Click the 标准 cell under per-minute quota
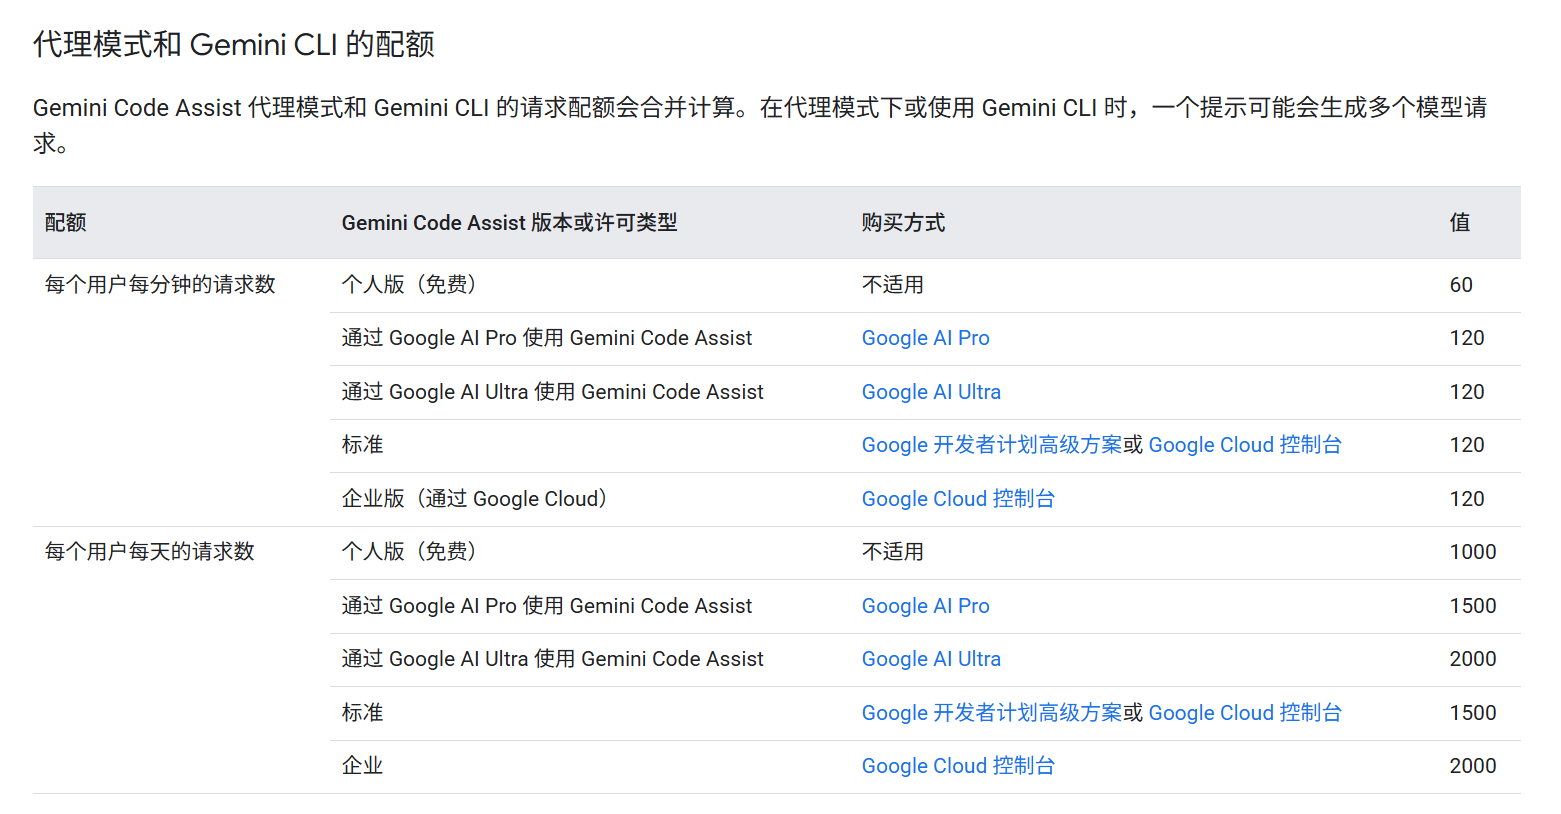The image size is (1561, 814). coord(362,445)
